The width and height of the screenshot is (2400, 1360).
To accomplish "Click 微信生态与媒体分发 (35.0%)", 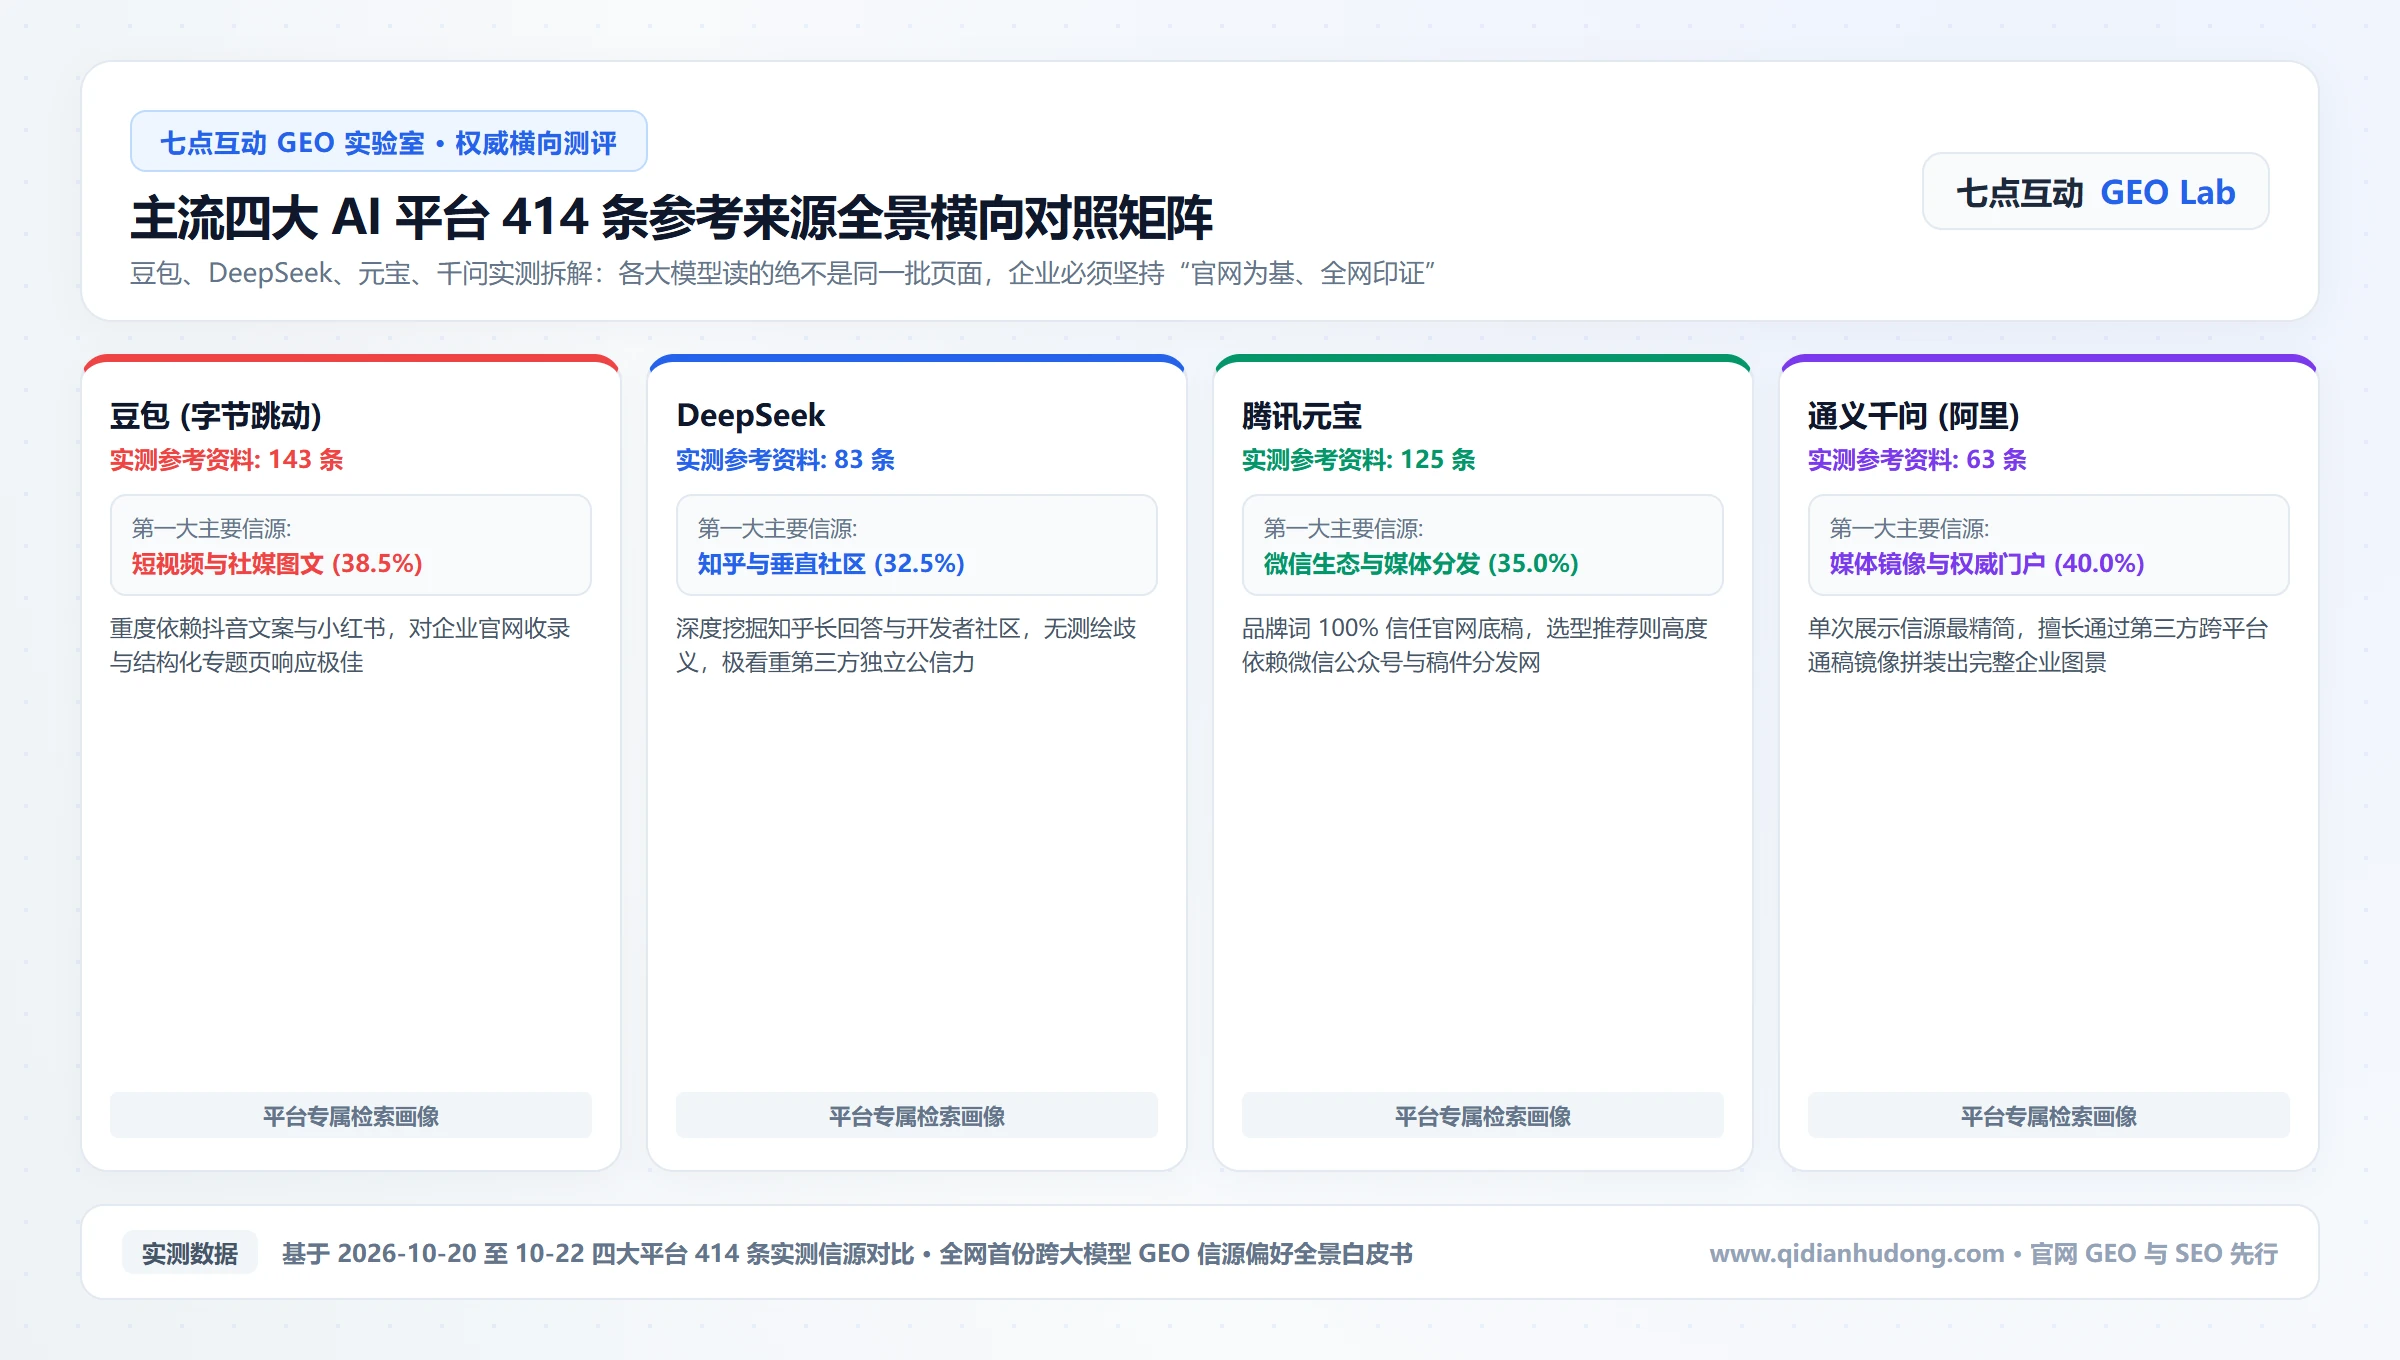I will [x=1421, y=564].
